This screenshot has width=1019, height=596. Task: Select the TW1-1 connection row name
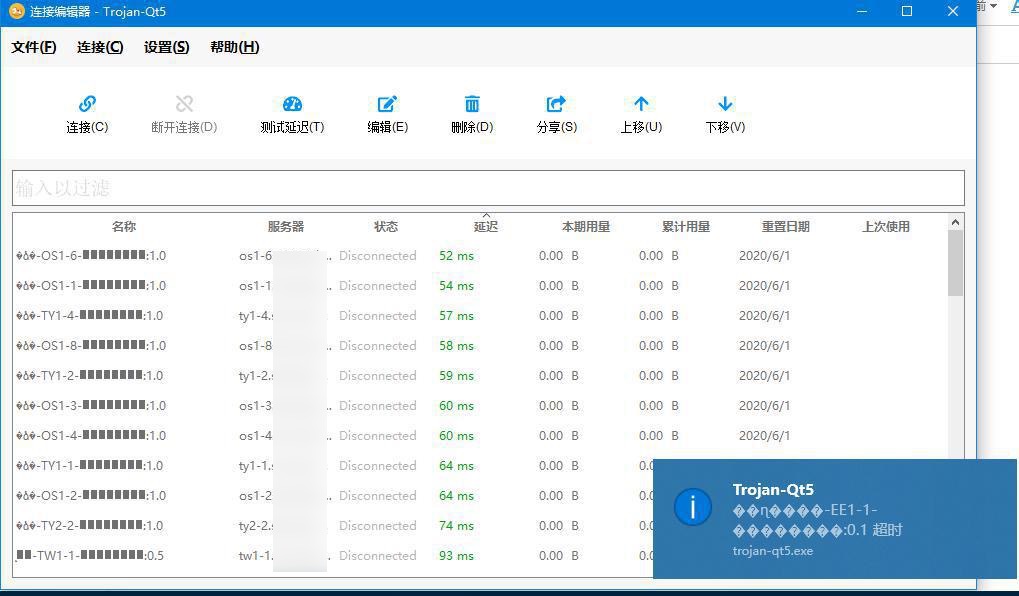pyautogui.click(x=90, y=554)
